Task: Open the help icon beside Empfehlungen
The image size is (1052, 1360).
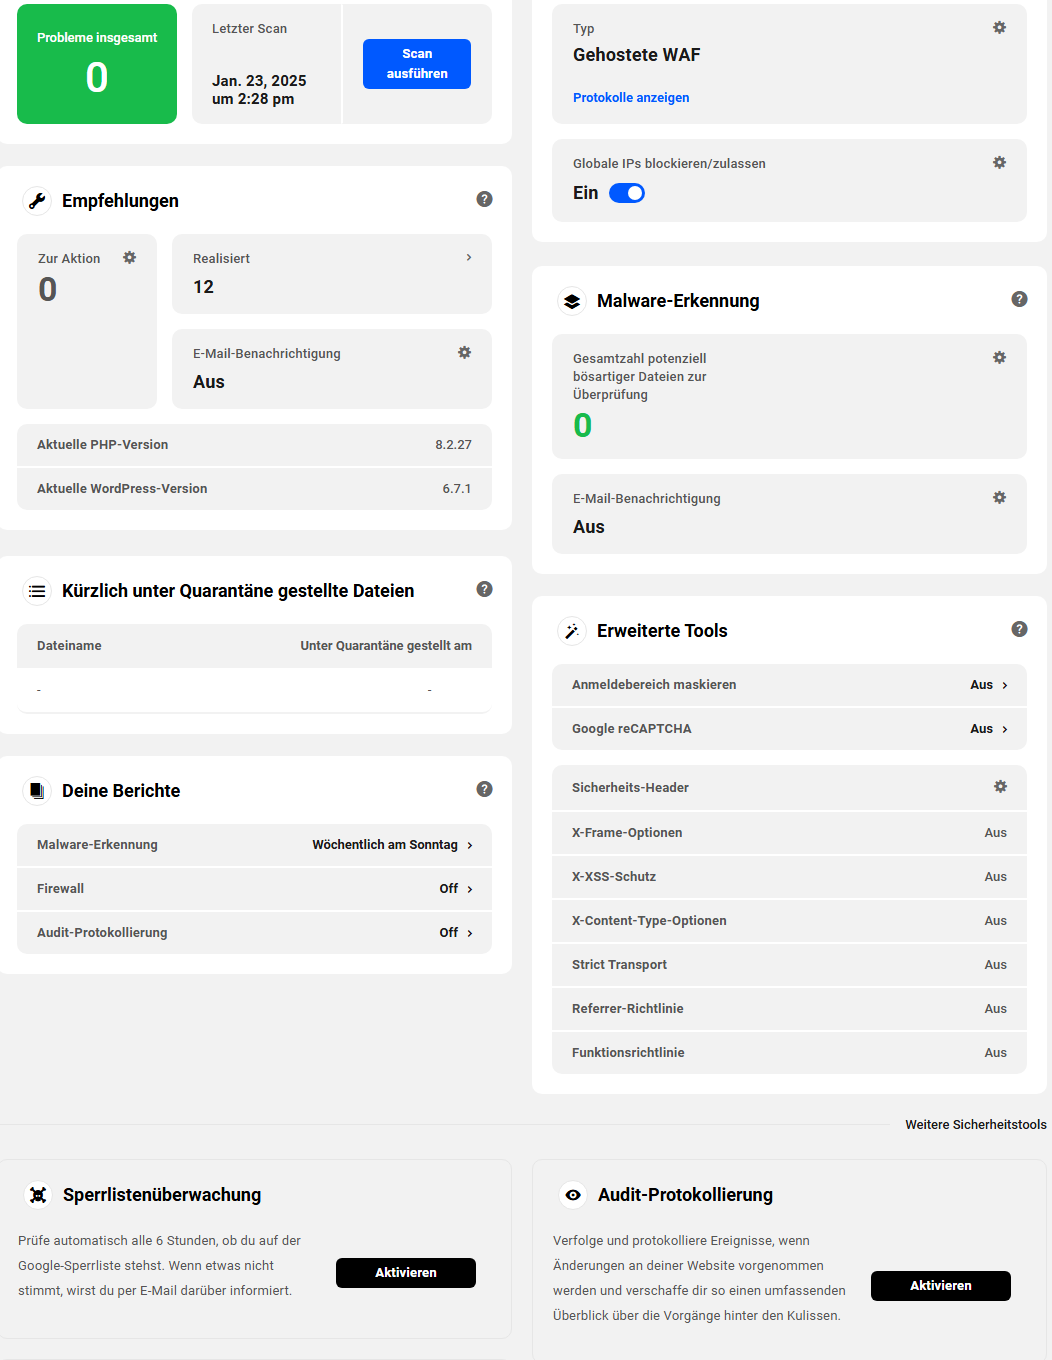Action: click(x=485, y=199)
